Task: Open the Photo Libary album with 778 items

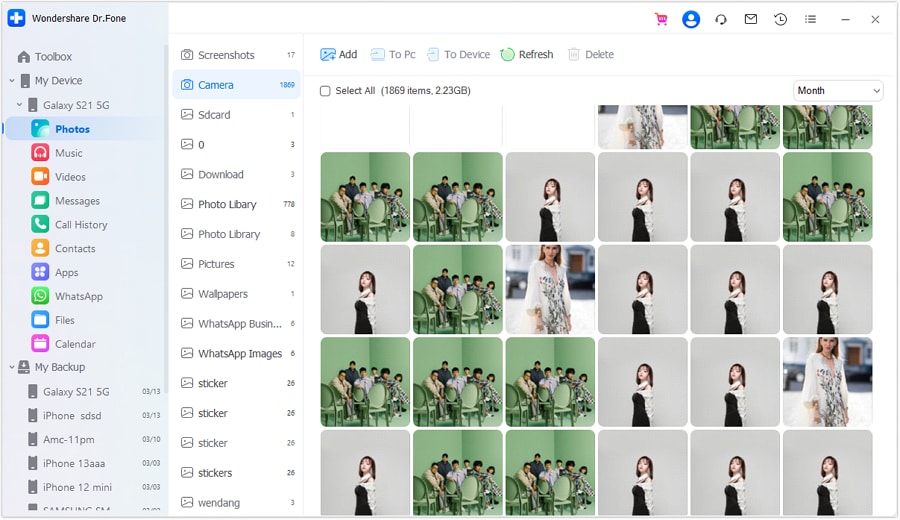Action: coord(237,204)
